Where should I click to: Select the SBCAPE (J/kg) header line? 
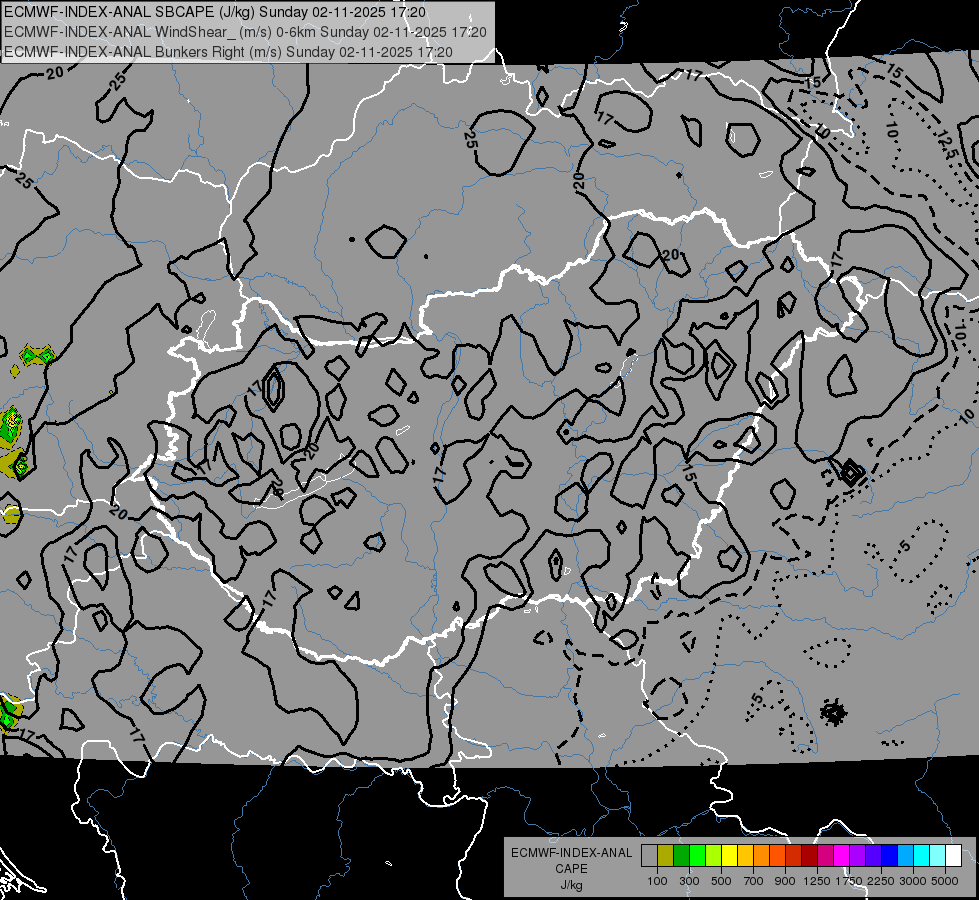coord(215,12)
